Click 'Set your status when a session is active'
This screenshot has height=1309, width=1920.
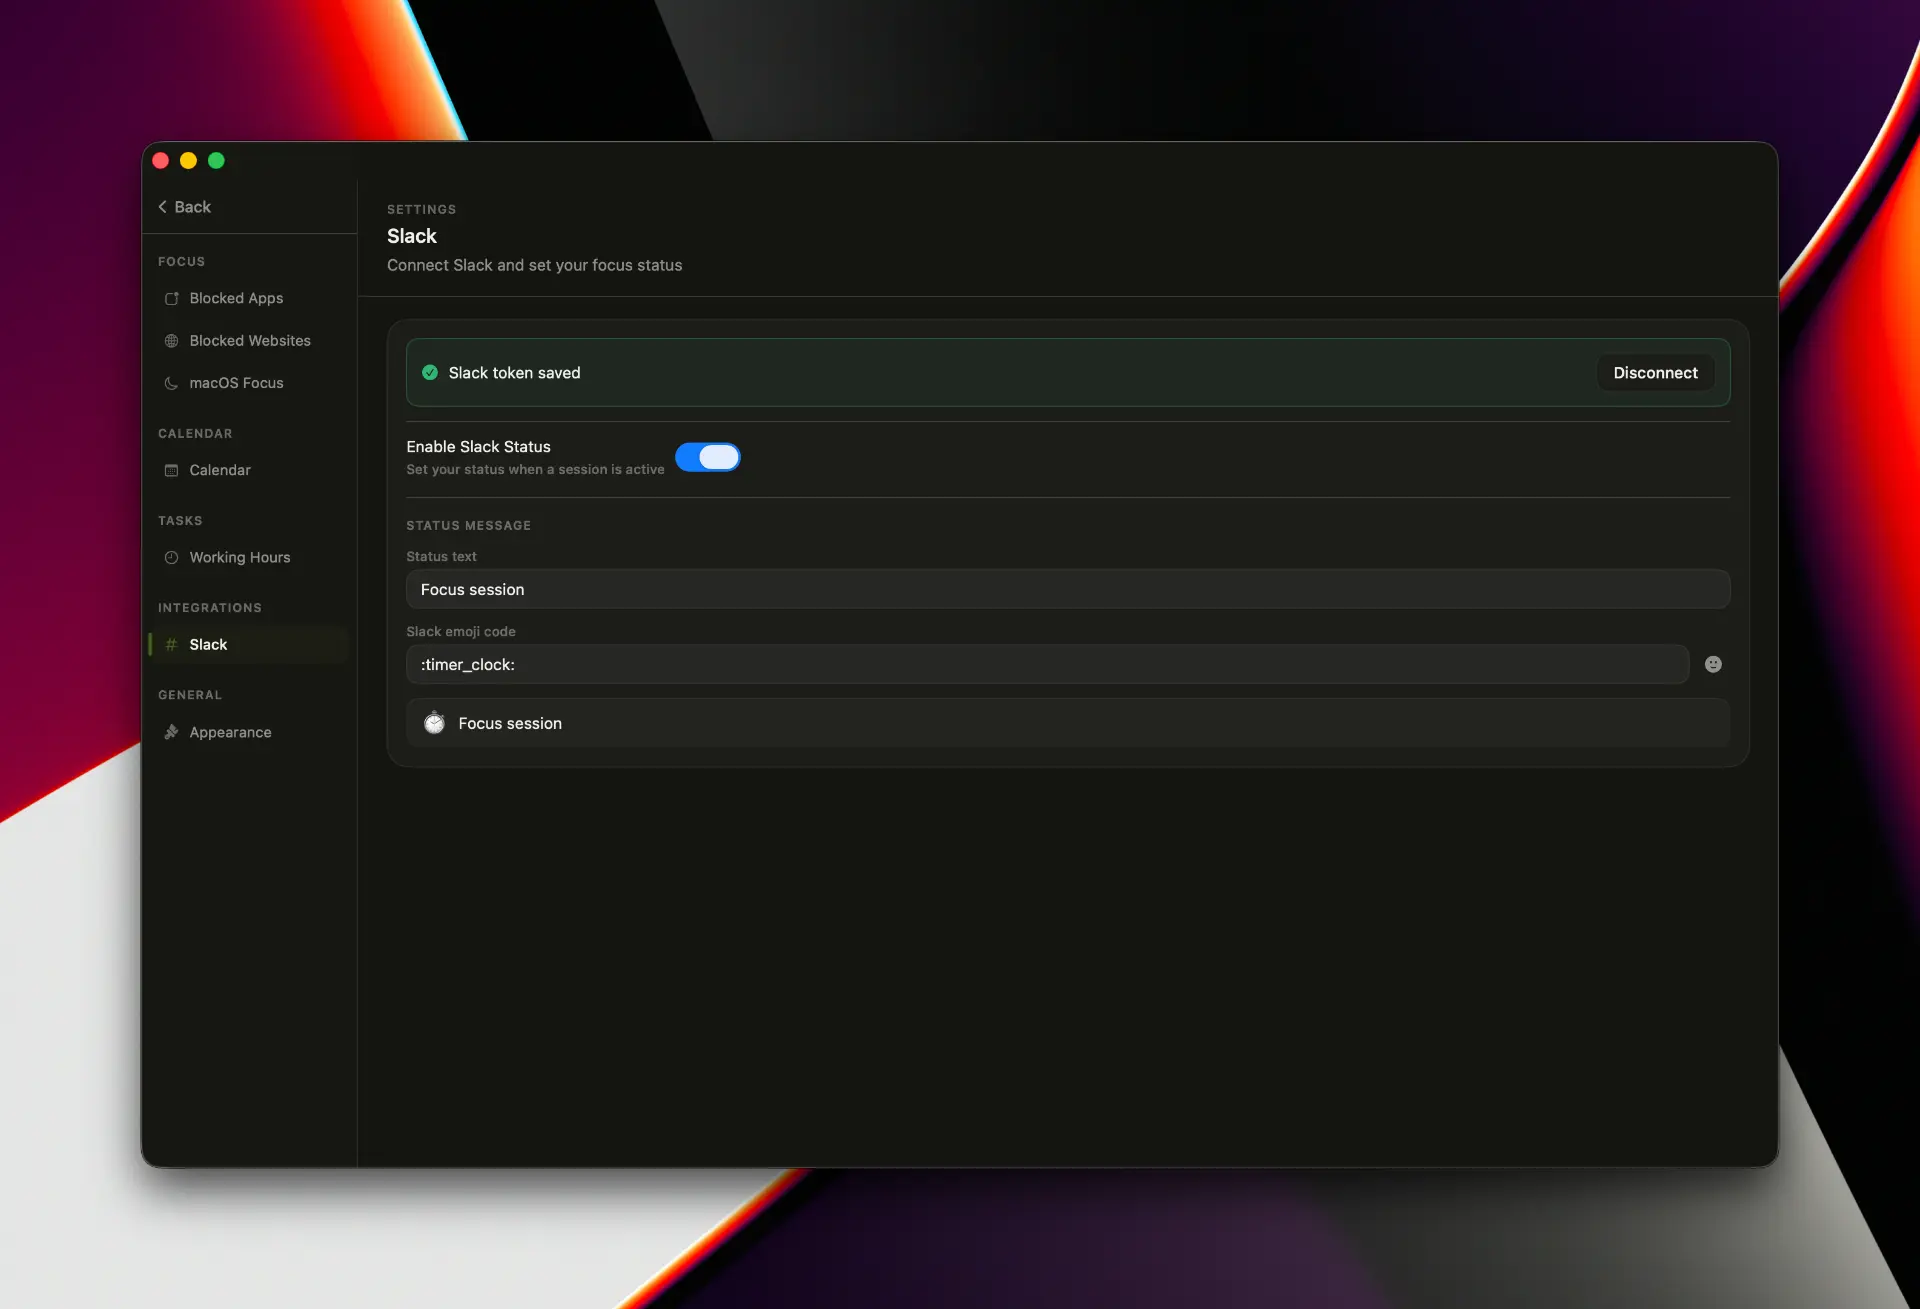[535, 470]
